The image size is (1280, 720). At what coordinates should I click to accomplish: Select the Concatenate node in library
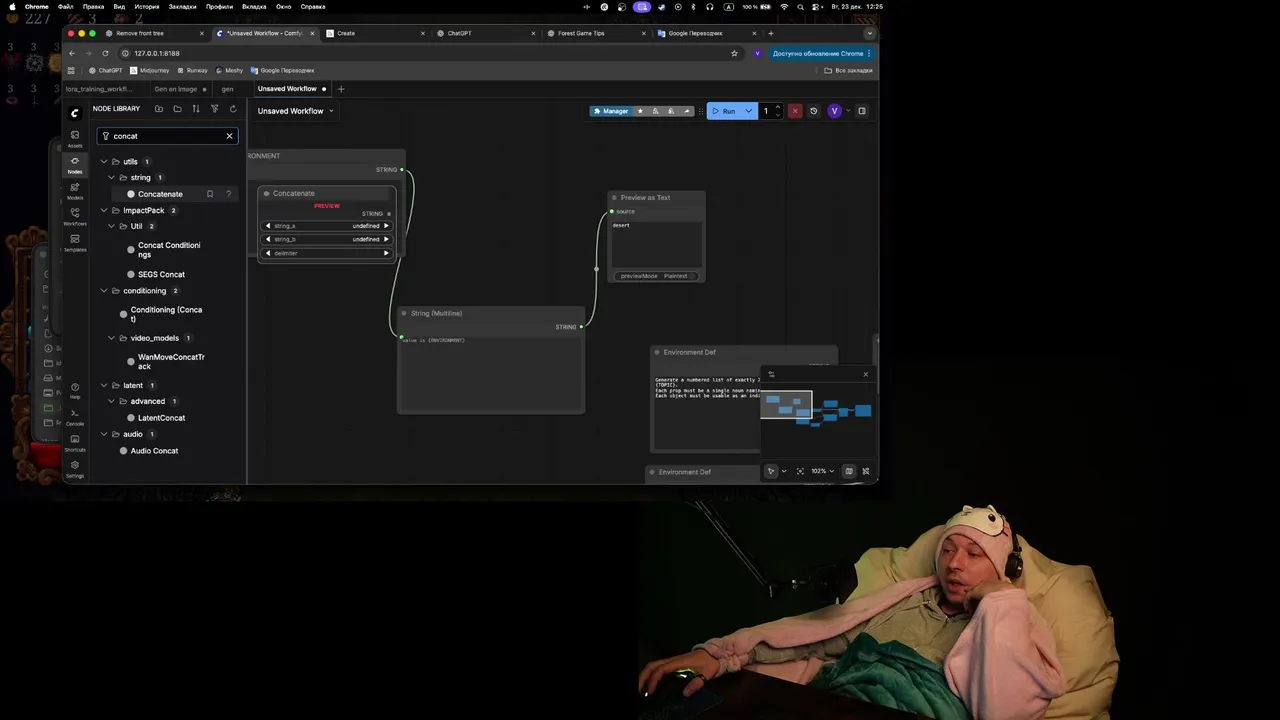(160, 194)
